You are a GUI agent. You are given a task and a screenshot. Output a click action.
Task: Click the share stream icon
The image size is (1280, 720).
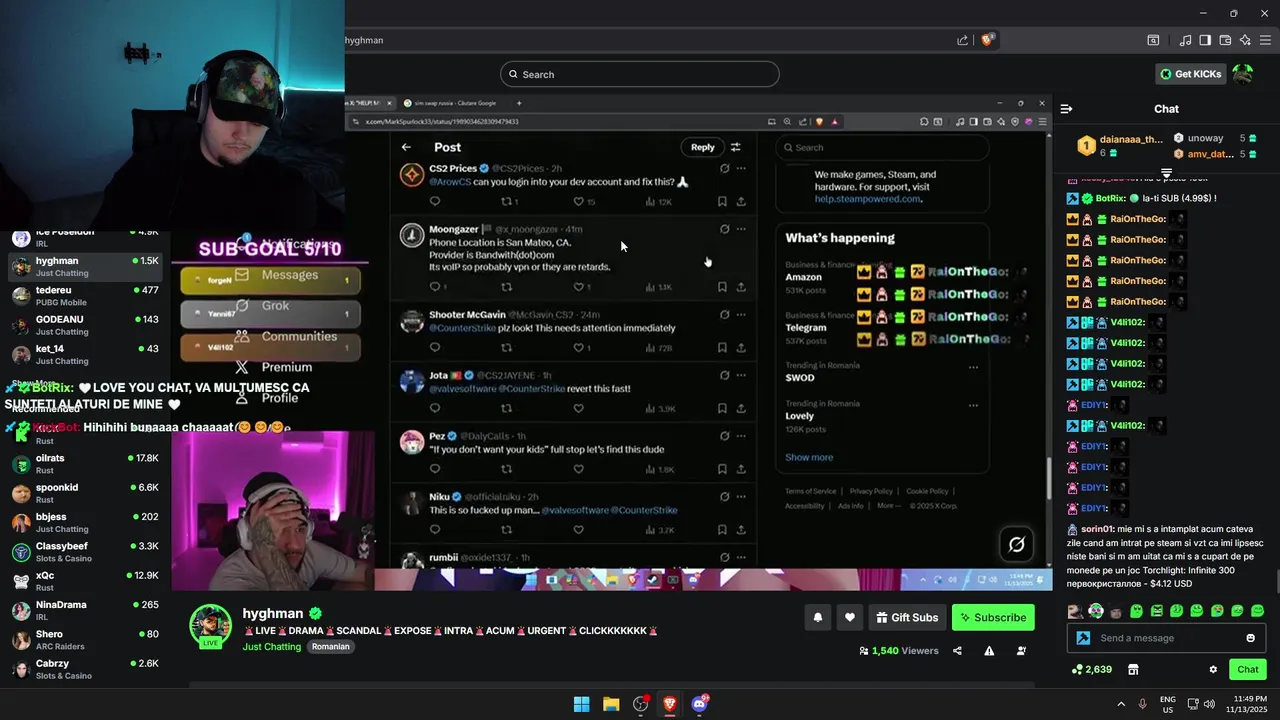[x=957, y=651]
